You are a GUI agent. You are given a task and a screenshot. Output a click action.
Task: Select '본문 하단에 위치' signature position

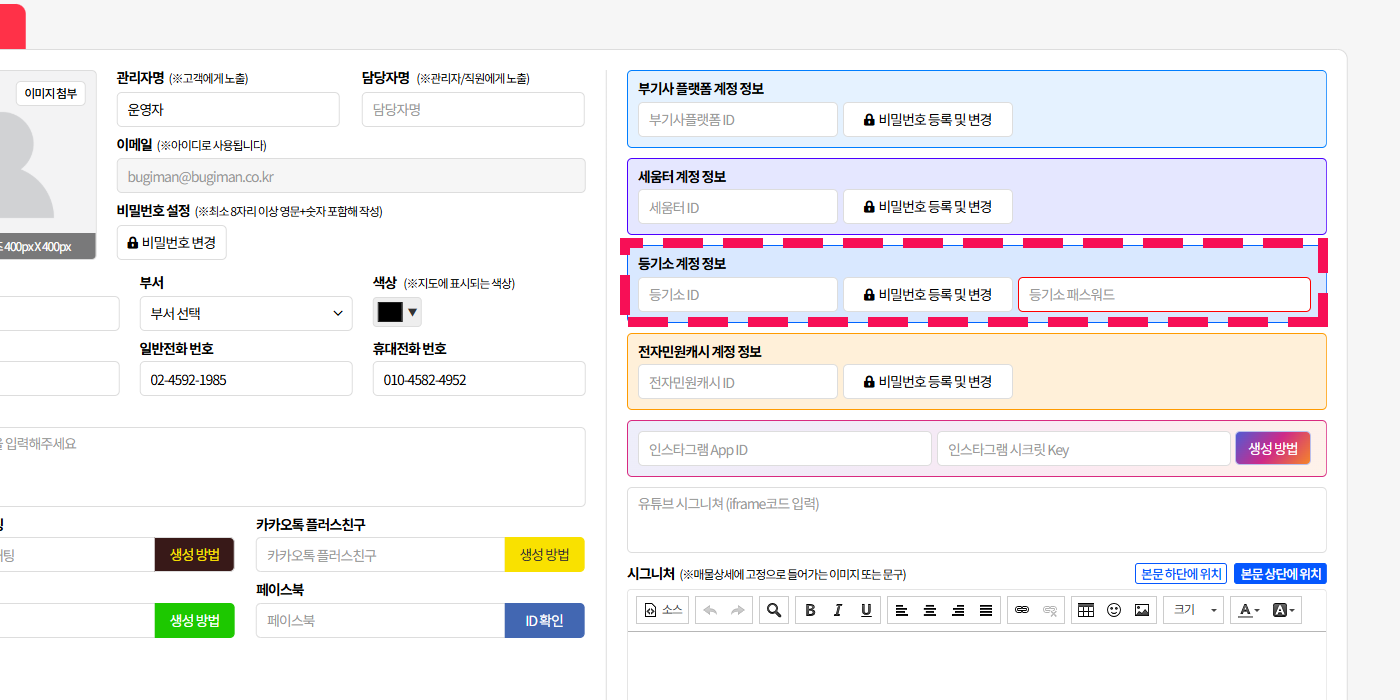(x=1181, y=574)
